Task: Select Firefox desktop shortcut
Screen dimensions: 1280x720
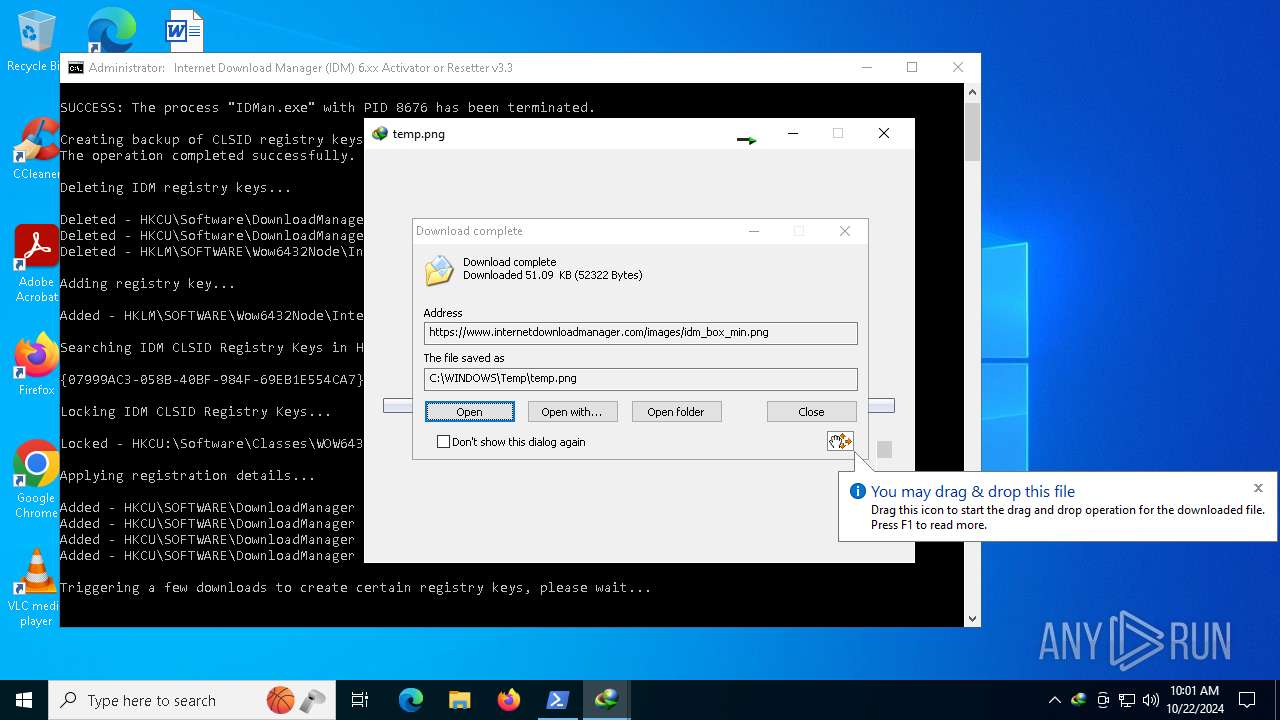Action: [x=36, y=364]
